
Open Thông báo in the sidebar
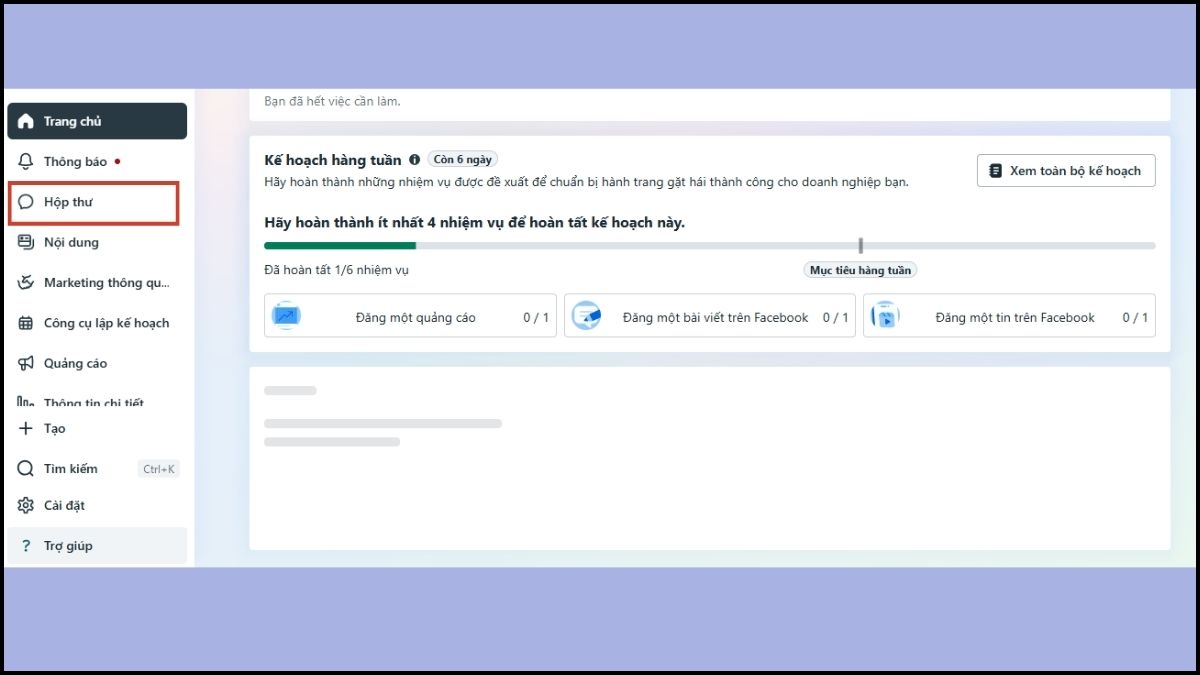pos(97,161)
